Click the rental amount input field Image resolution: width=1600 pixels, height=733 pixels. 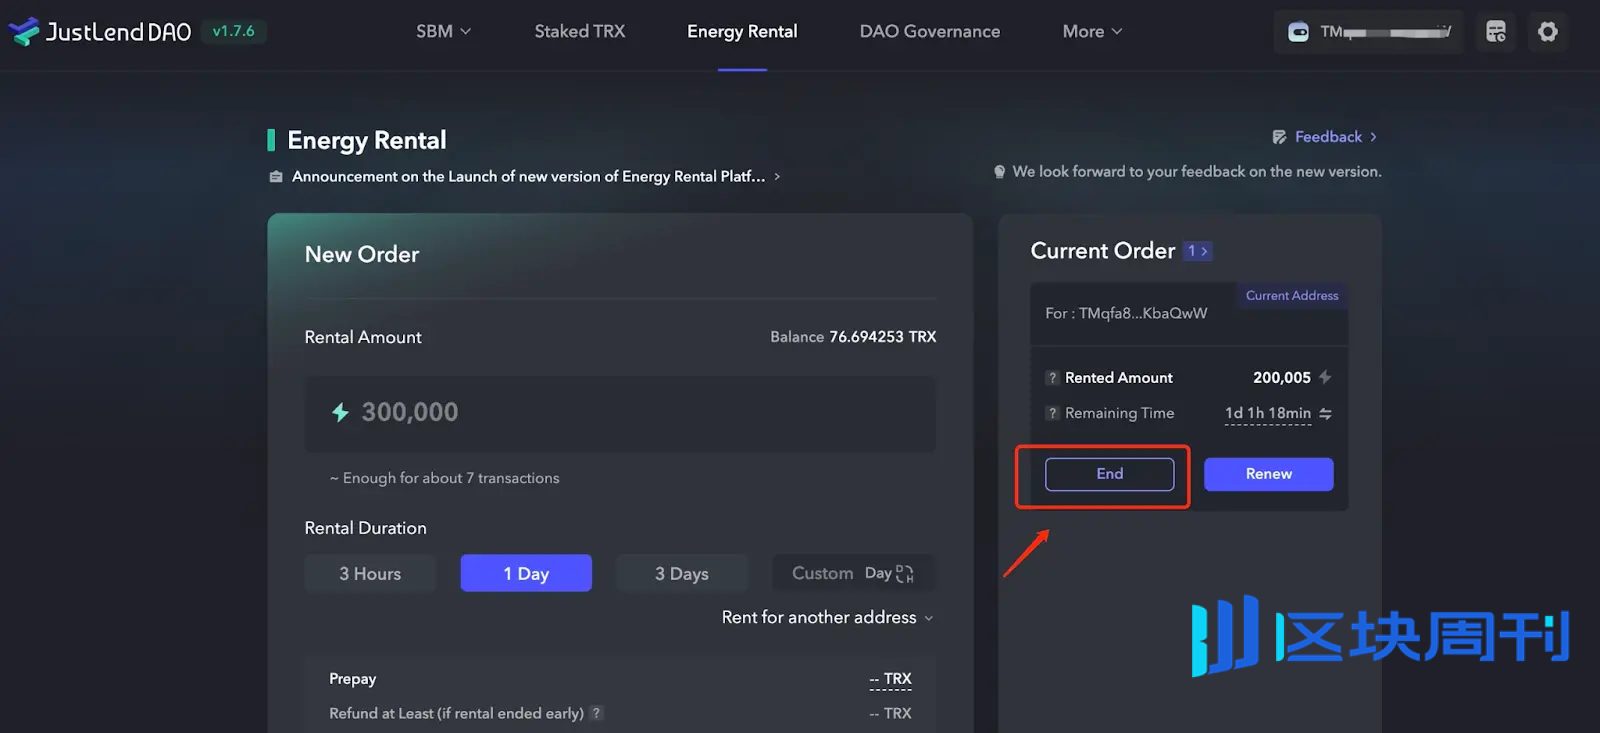click(620, 413)
